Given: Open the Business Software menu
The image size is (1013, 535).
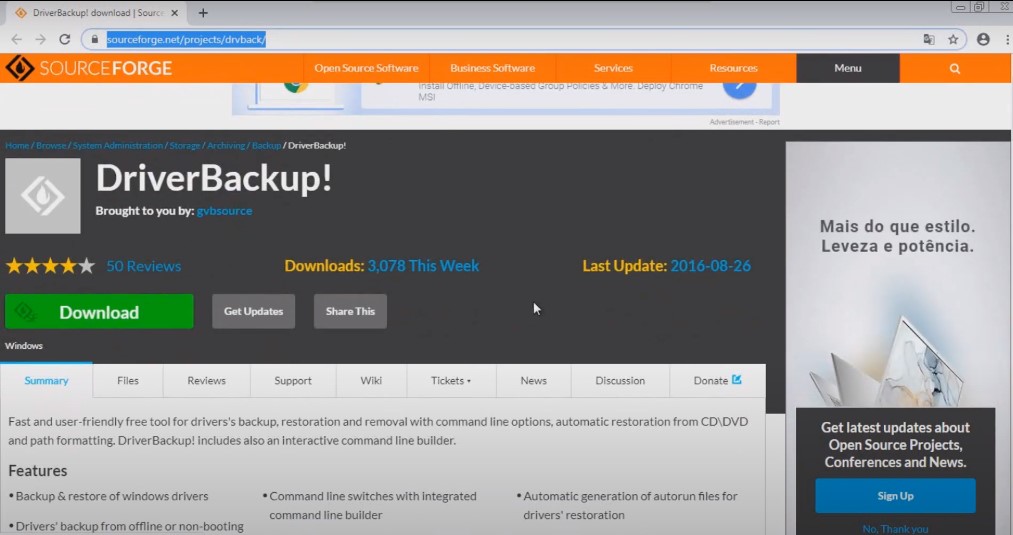Looking at the screenshot, I should pyautogui.click(x=492, y=68).
